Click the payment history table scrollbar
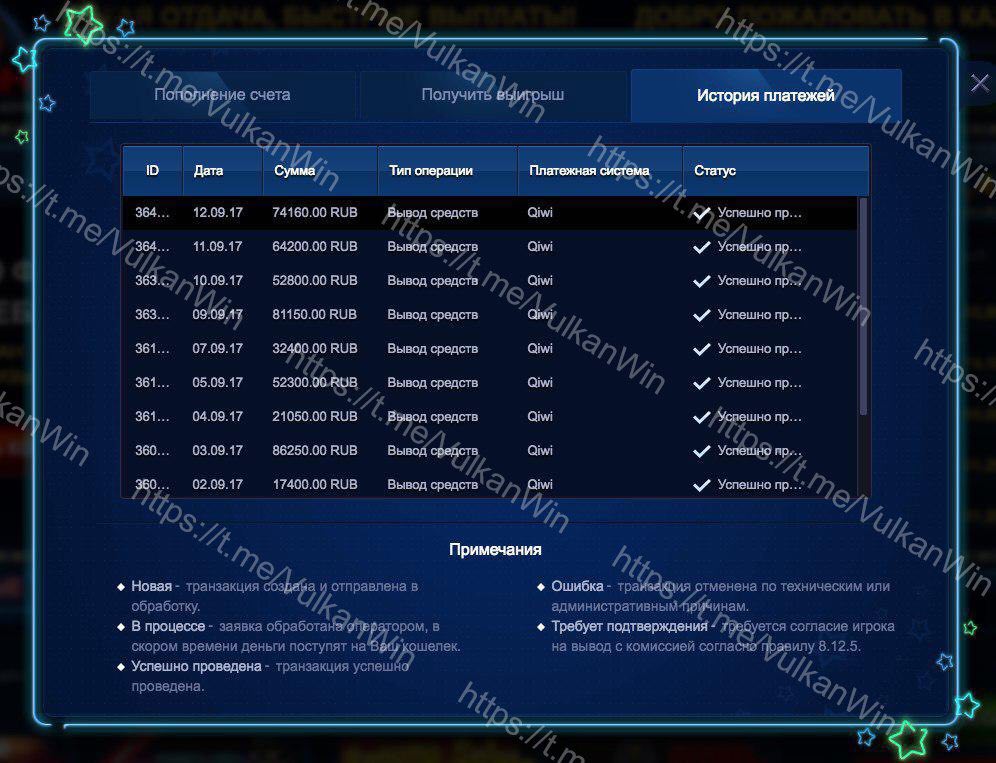The height and width of the screenshot is (763, 996). click(x=863, y=306)
